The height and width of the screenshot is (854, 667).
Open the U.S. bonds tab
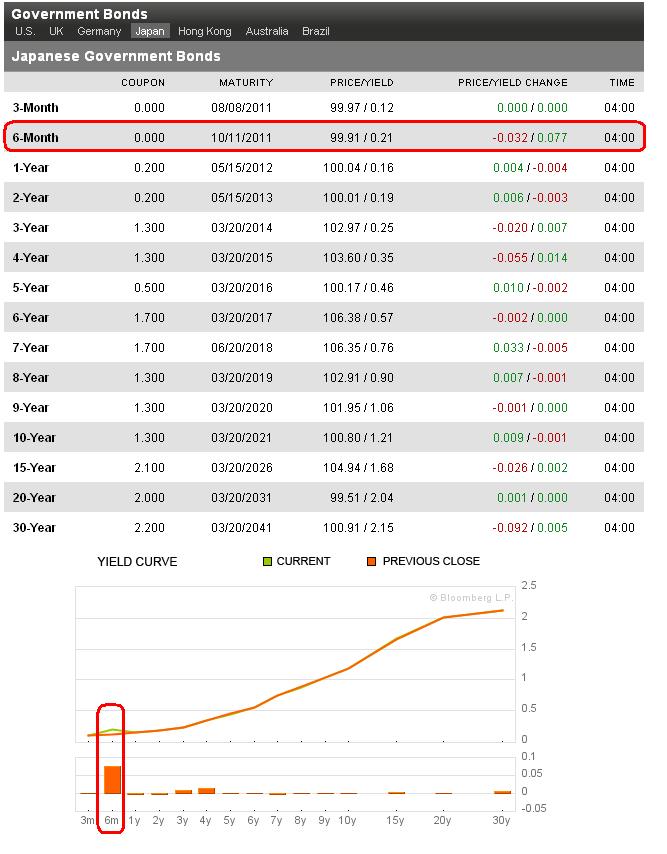pyautogui.click(x=26, y=31)
